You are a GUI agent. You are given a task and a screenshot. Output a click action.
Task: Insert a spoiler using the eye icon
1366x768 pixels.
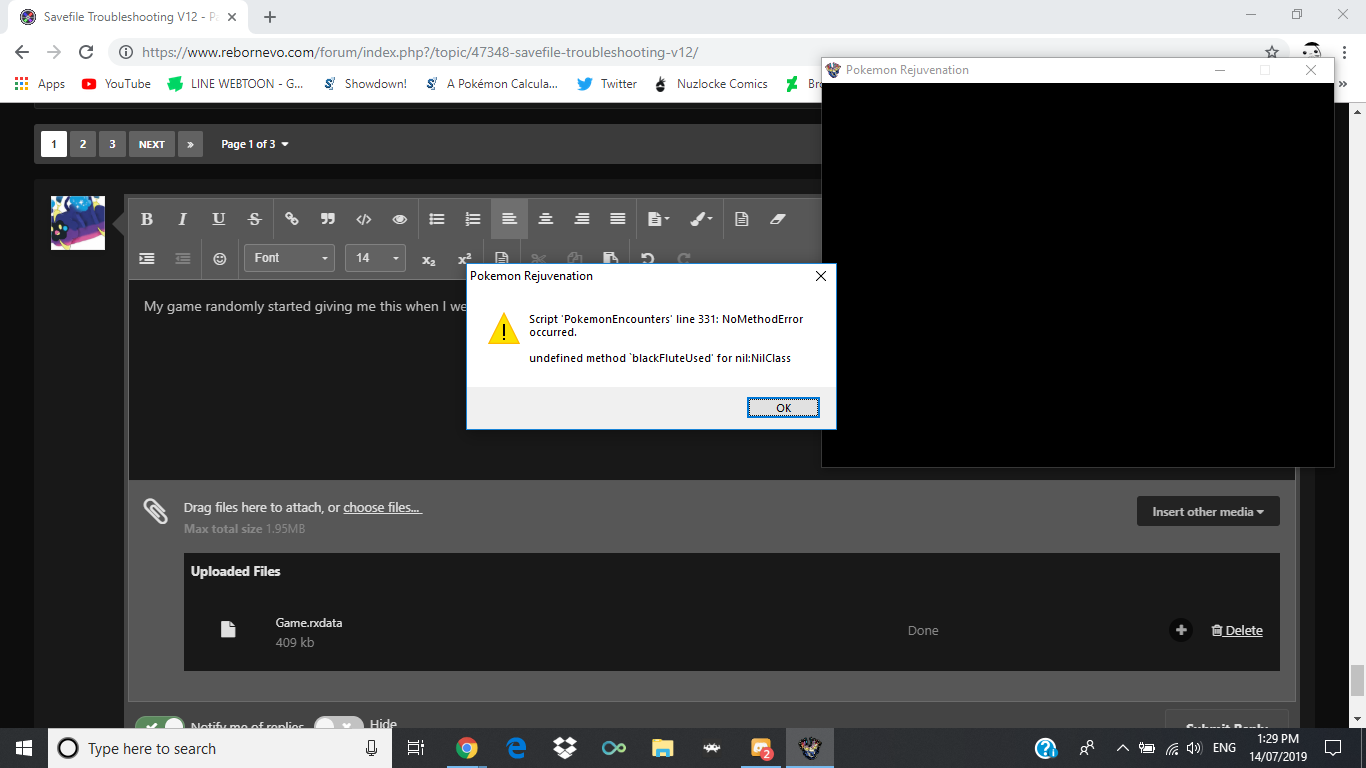pyautogui.click(x=400, y=219)
